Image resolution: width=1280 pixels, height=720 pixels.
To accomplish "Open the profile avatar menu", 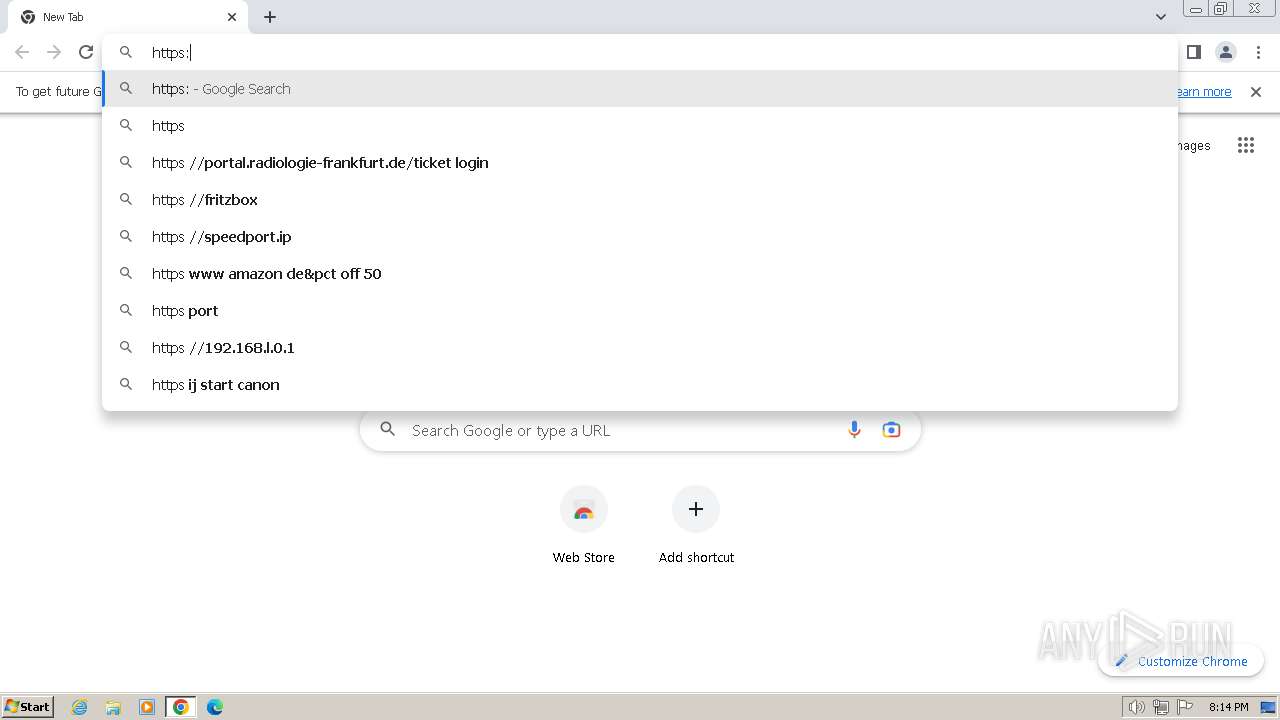I will [x=1226, y=52].
